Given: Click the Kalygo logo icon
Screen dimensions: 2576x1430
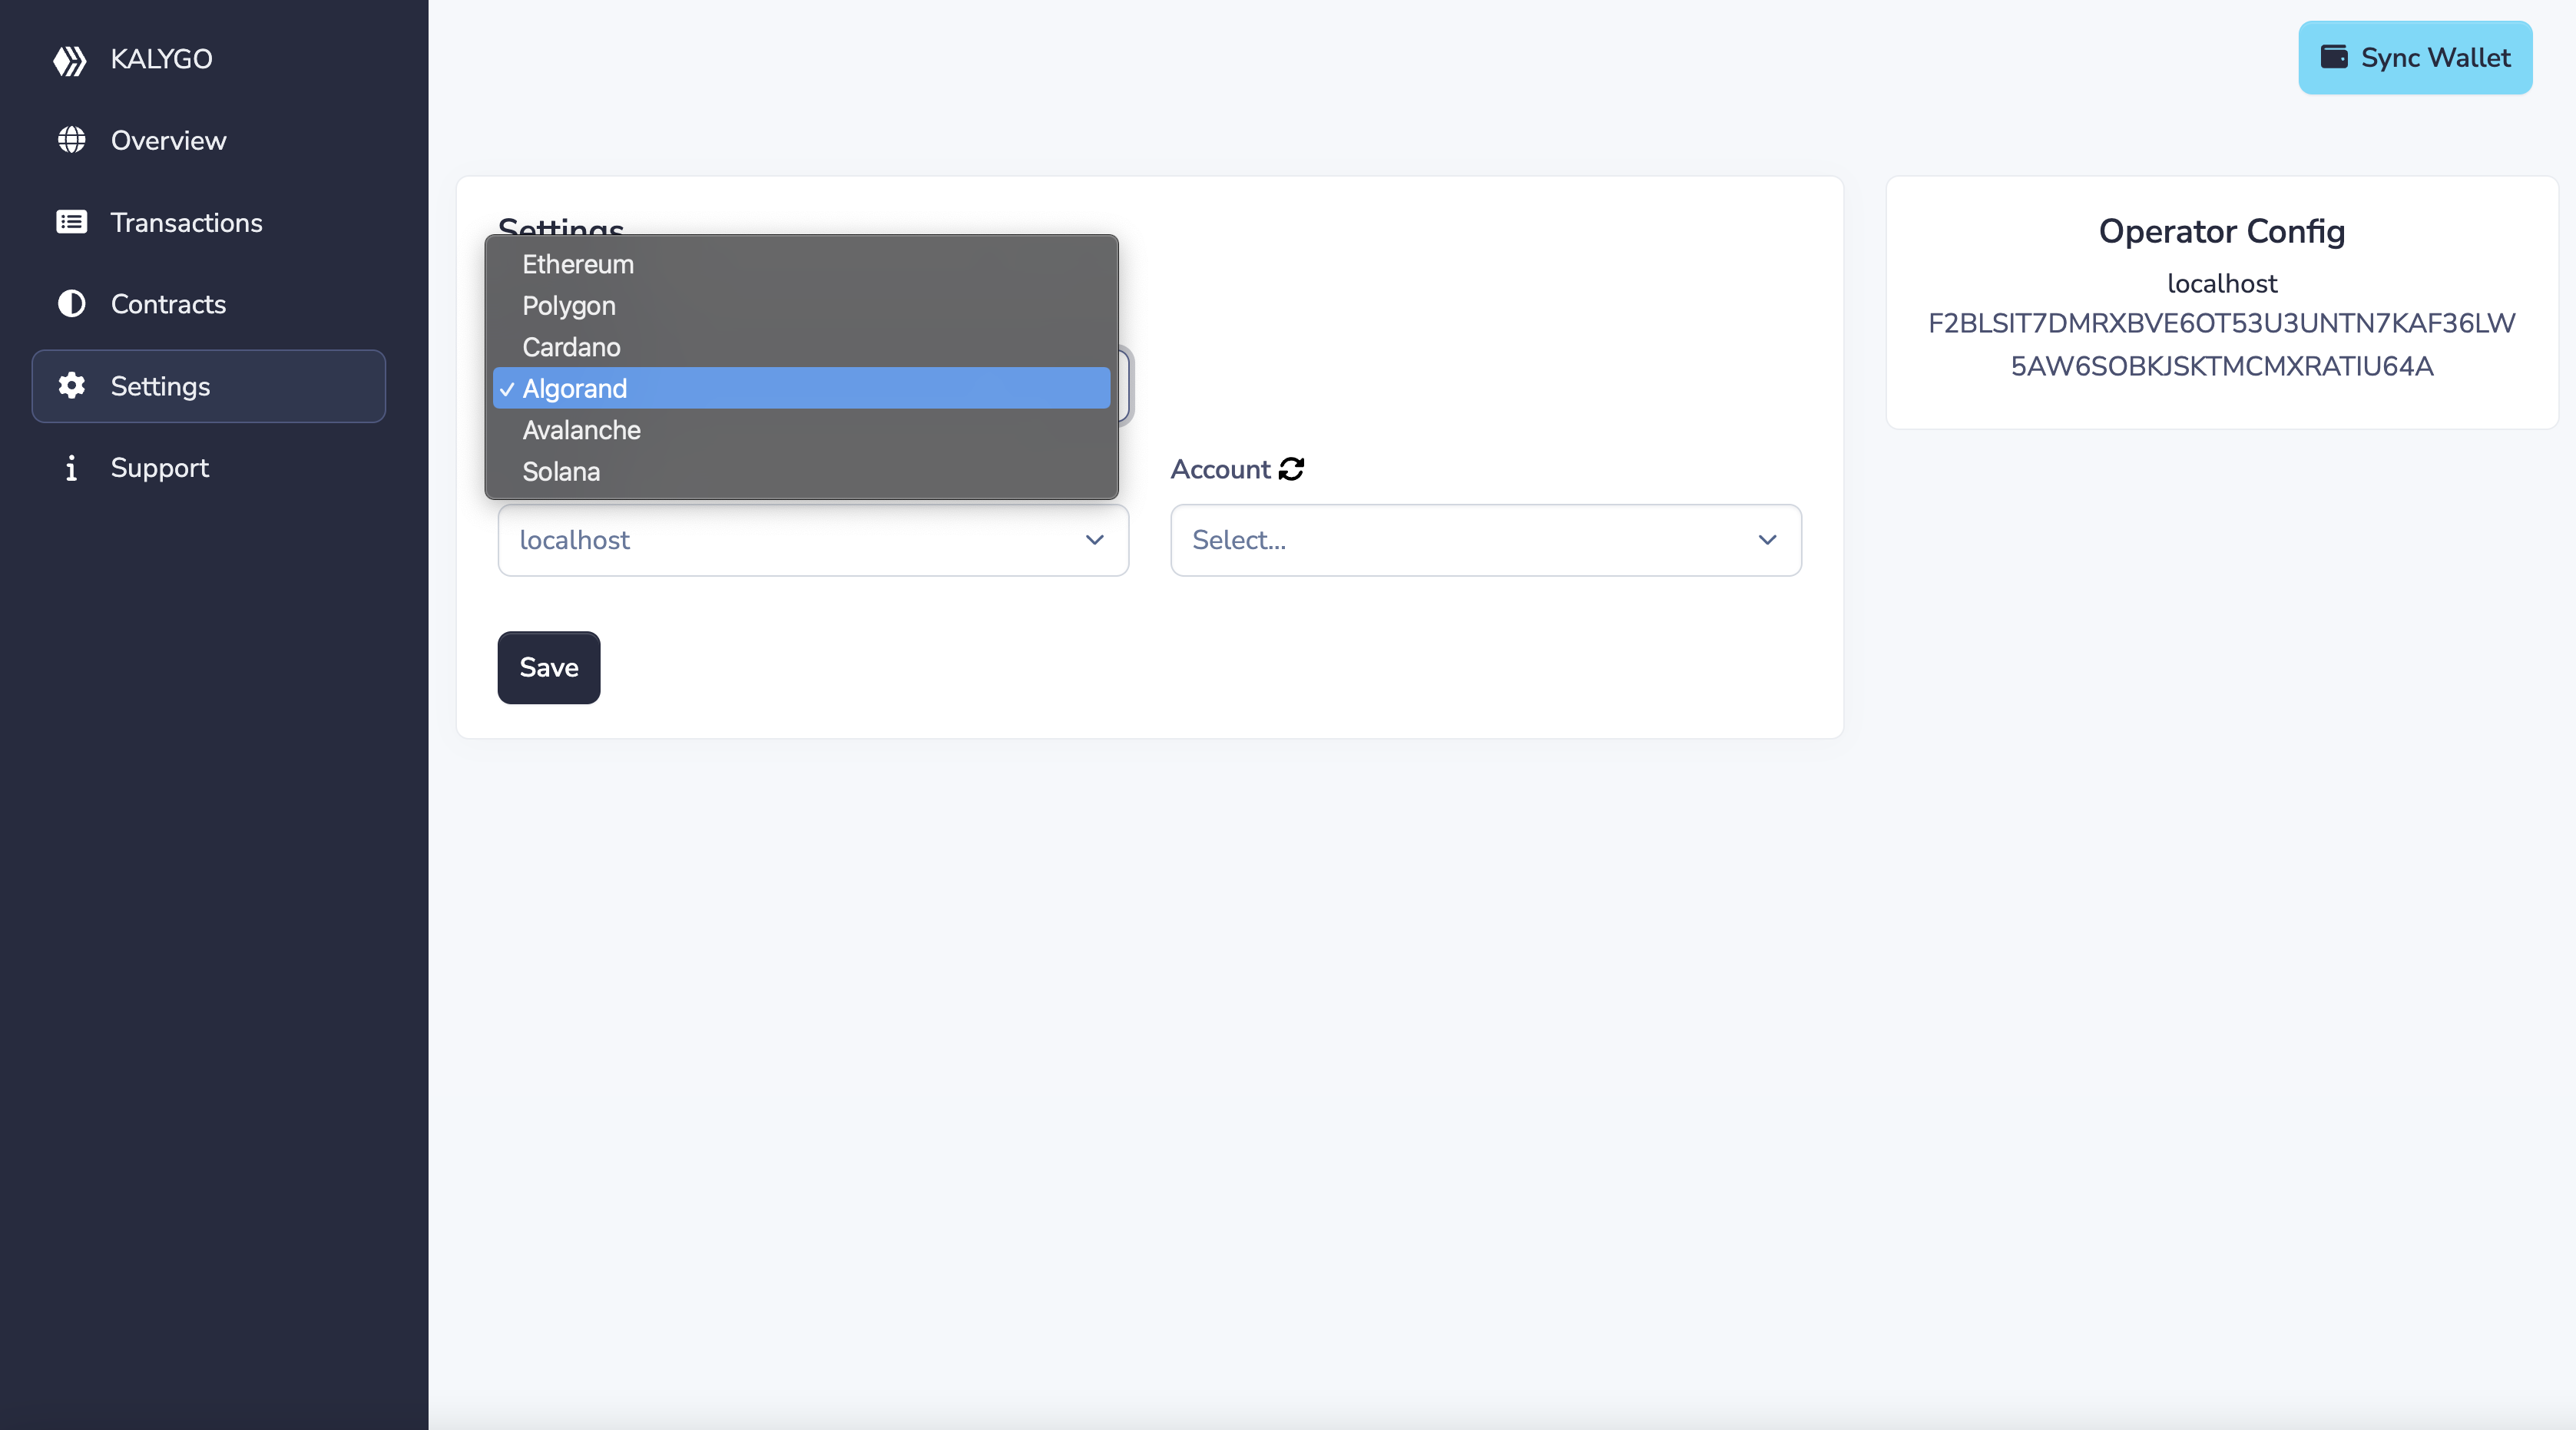Looking at the screenshot, I should 70,60.
